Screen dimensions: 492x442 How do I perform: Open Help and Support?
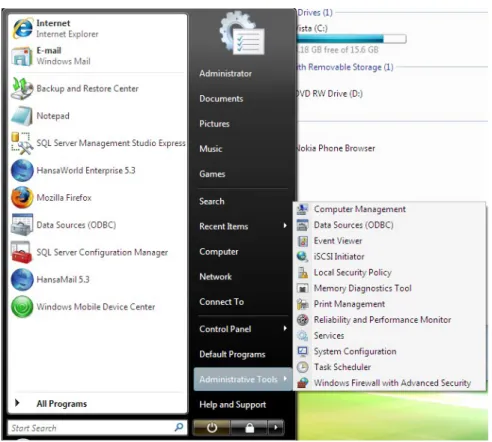(x=233, y=405)
